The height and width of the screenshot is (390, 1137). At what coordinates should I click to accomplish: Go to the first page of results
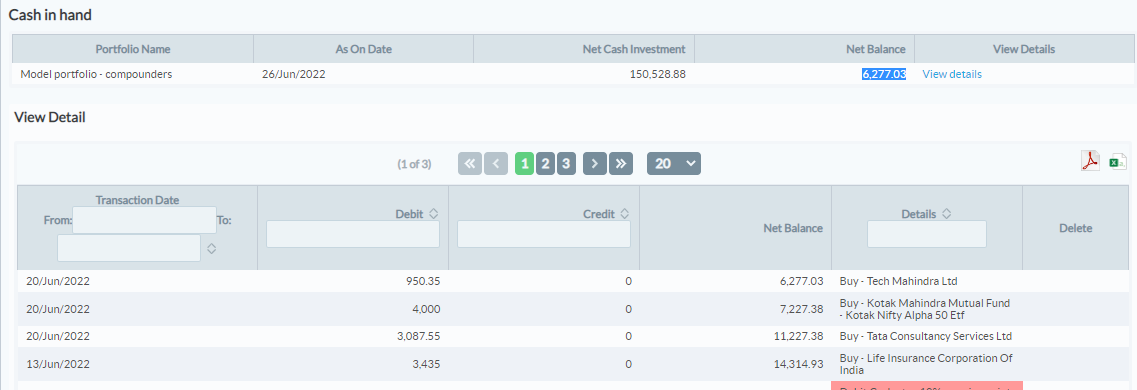pos(470,164)
